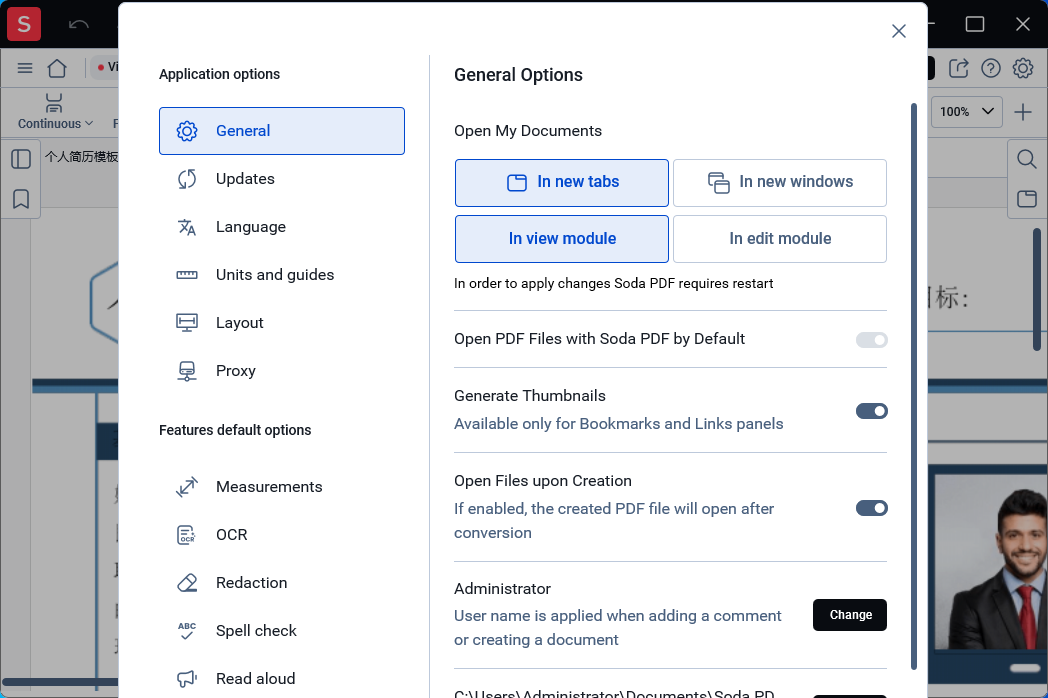Click the Redaction eraser icon
The height and width of the screenshot is (698, 1048).
(x=187, y=583)
